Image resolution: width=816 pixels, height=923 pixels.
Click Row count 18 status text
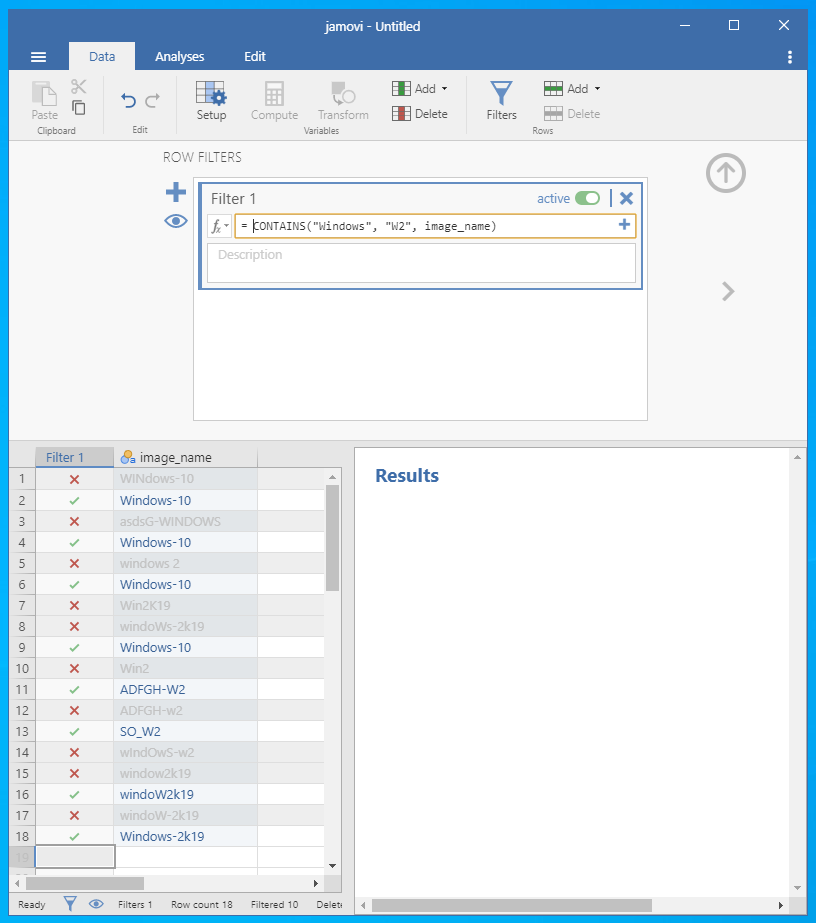pyautogui.click(x=201, y=904)
